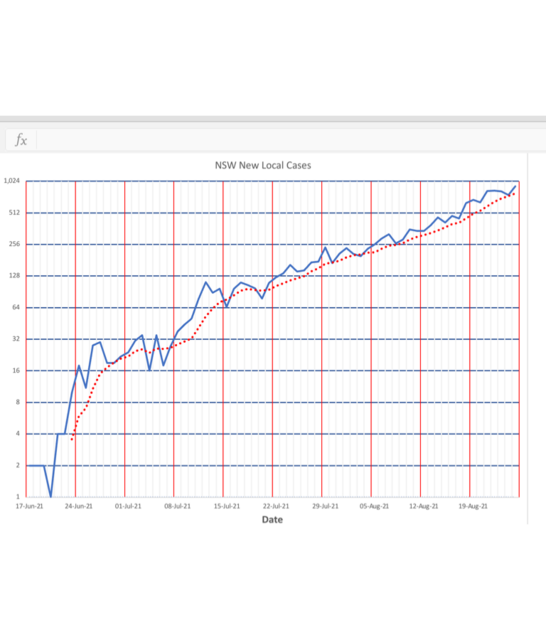Click the 19-Aug-21 date axis label

[x=473, y=506]
